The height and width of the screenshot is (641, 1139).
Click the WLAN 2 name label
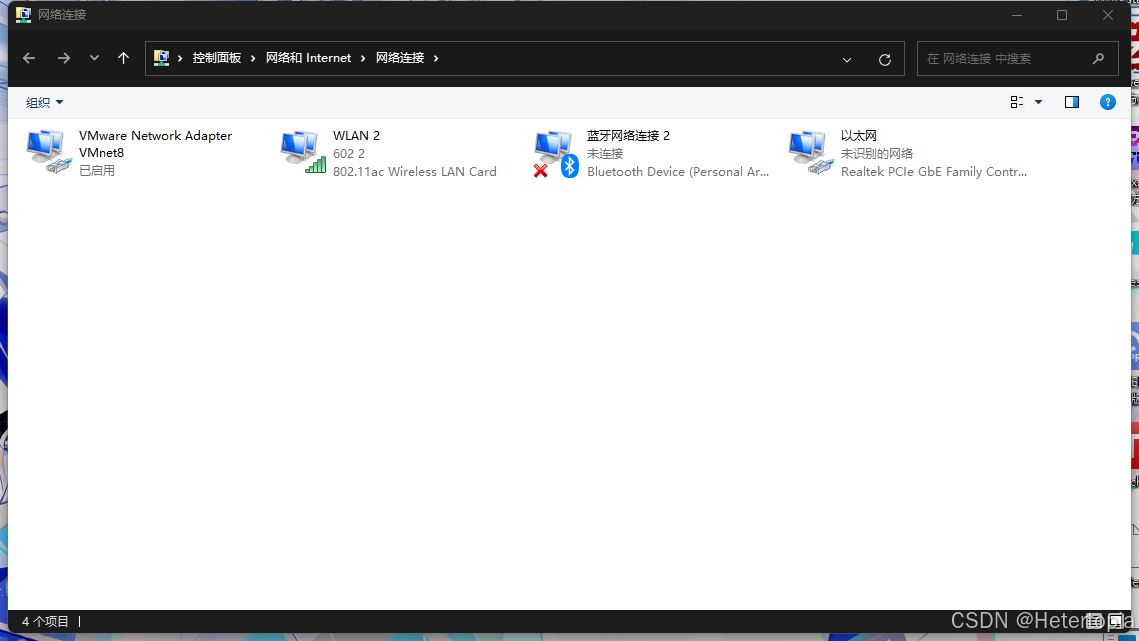point(357,136)
